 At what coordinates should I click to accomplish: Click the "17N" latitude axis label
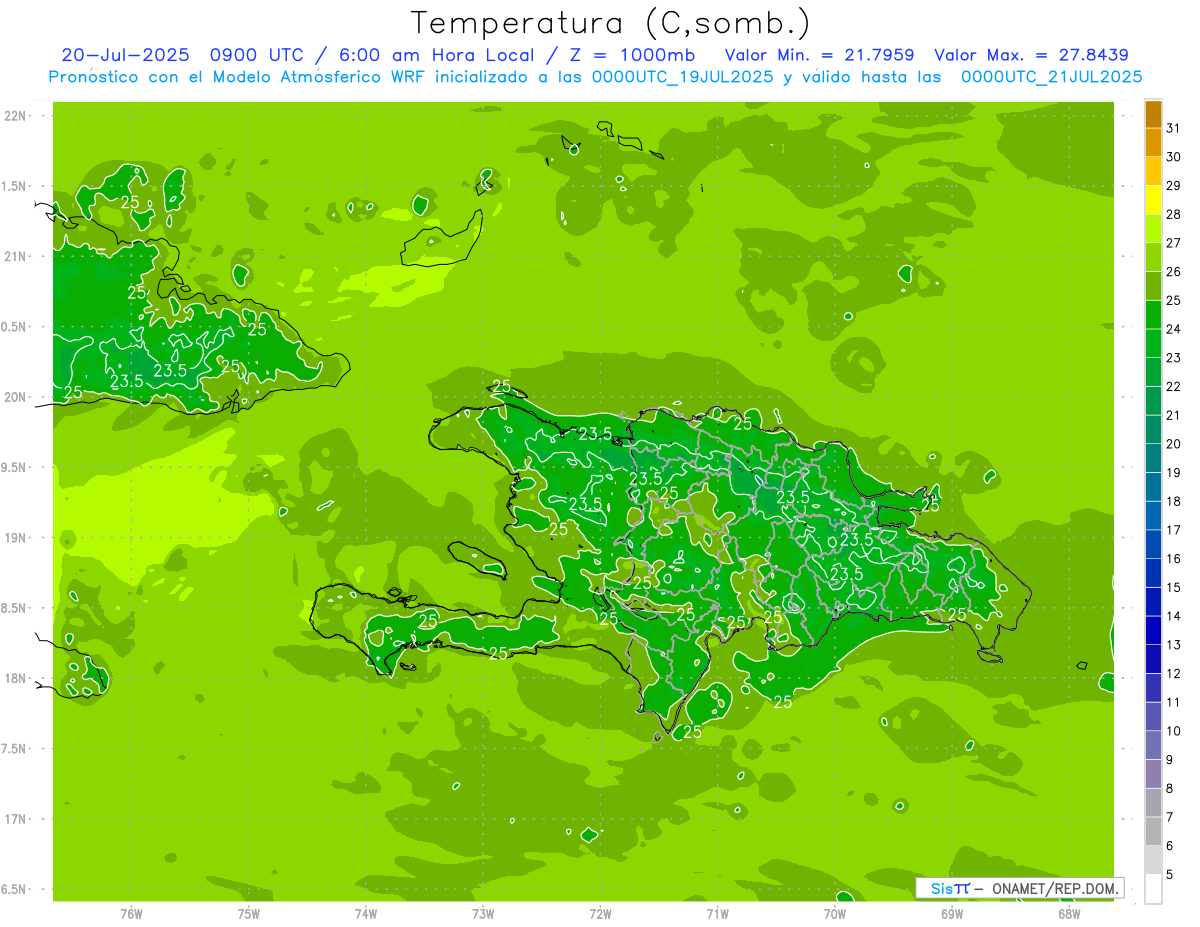(16, 819)
